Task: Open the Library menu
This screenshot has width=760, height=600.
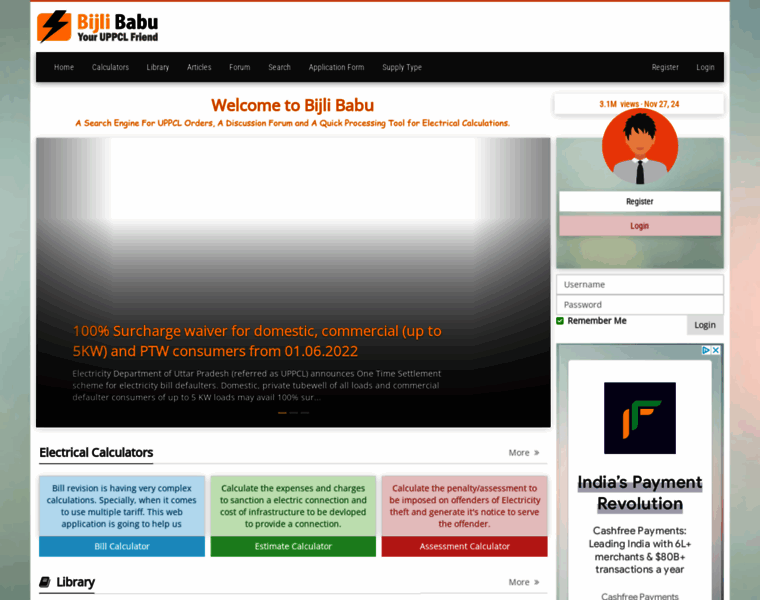Action: tap(158, 67)
